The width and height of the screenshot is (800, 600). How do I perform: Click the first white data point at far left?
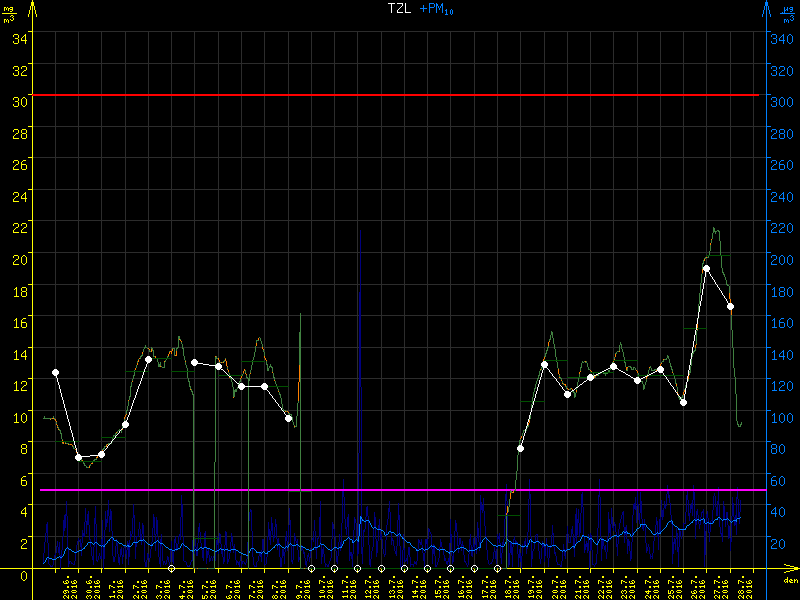tap(55, 373)
